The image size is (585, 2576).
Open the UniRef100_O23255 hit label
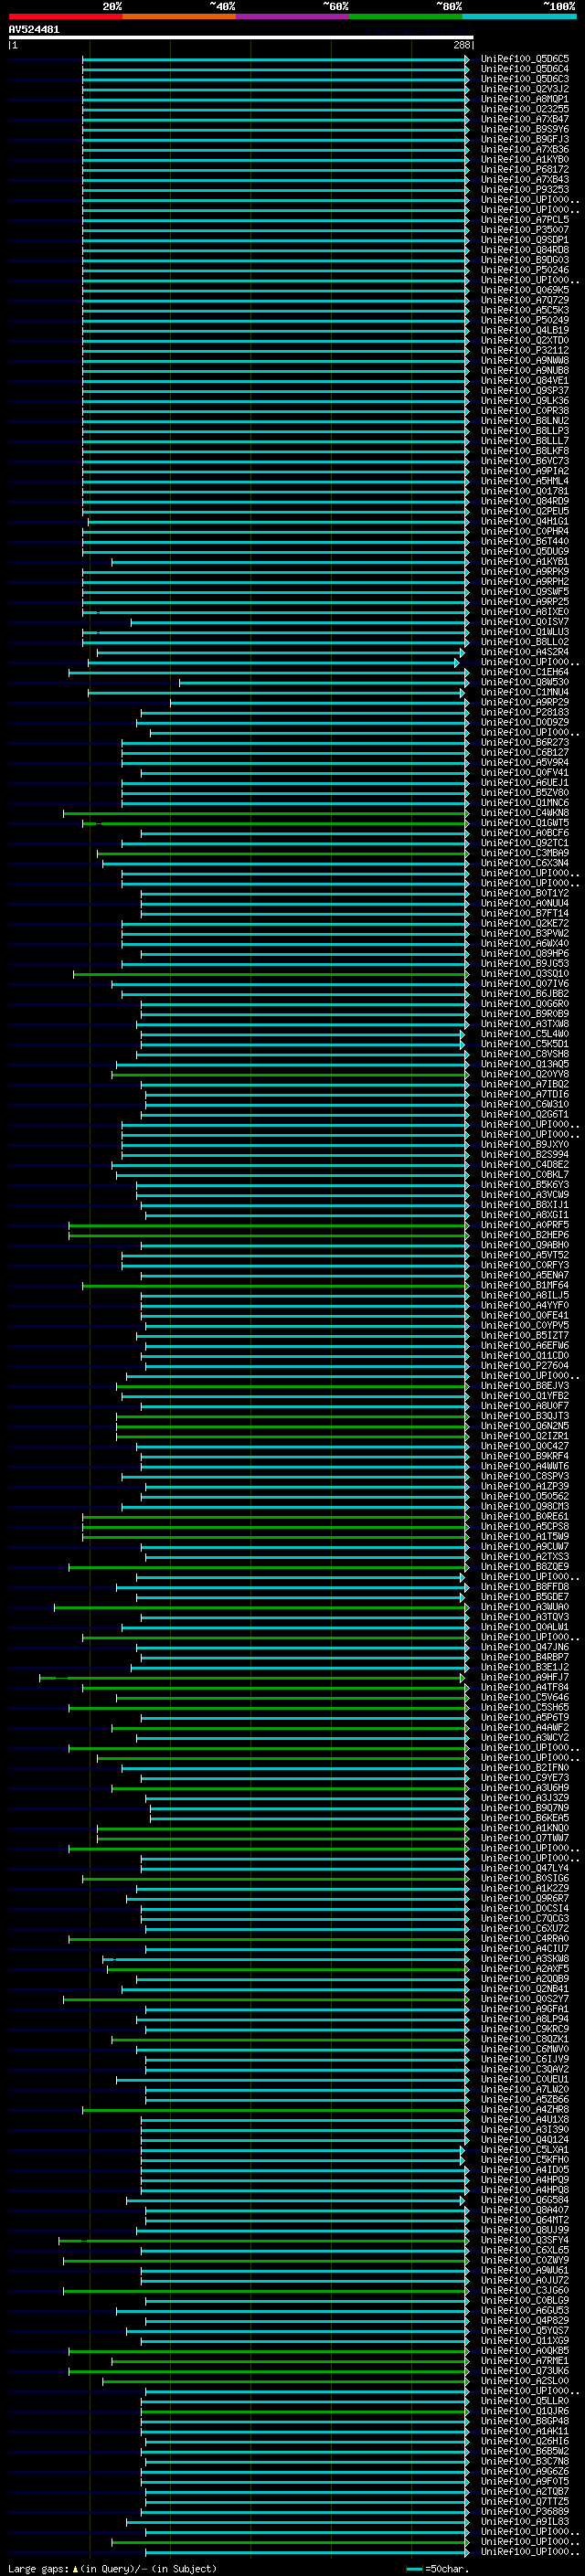pos(525,109)
